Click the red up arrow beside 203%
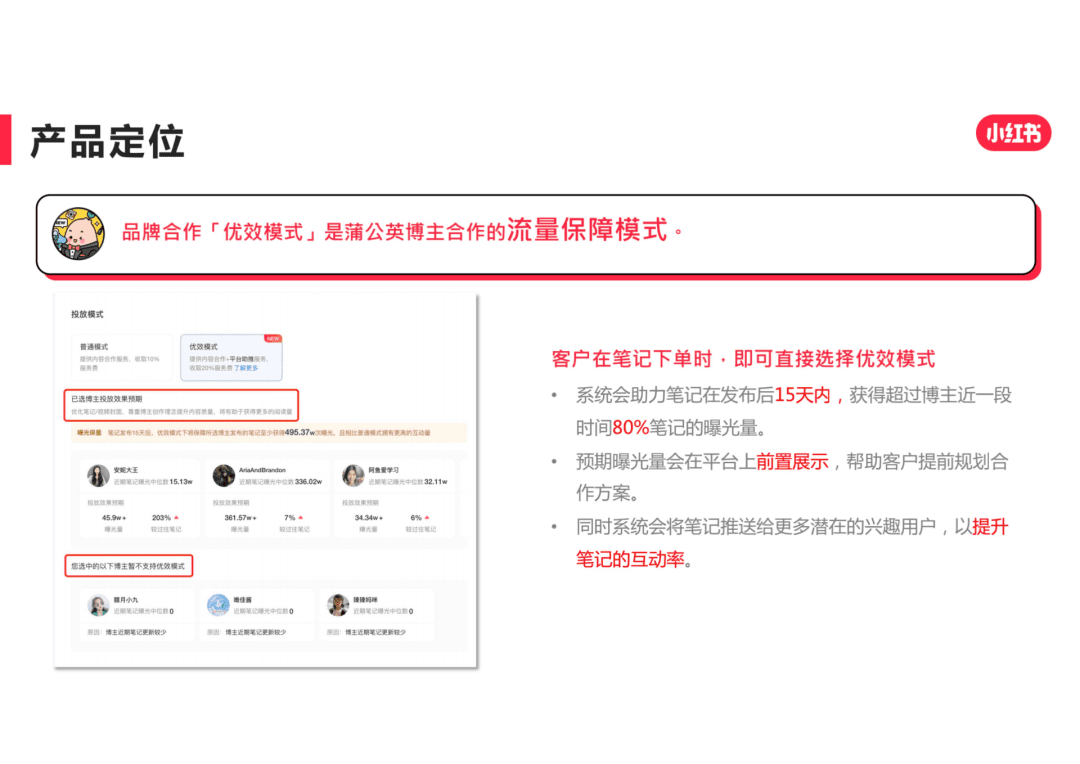The image size is (1080, 764). coord(176,517)
